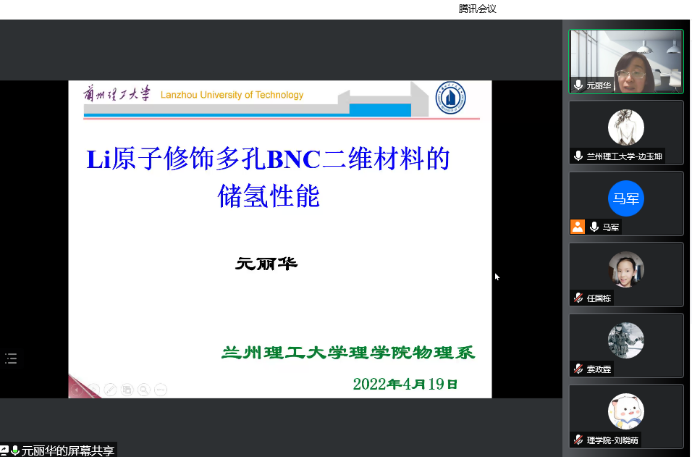Select the cartoon cat avatar tile
This screenshot has width=693, height=457.
point(626,410)
